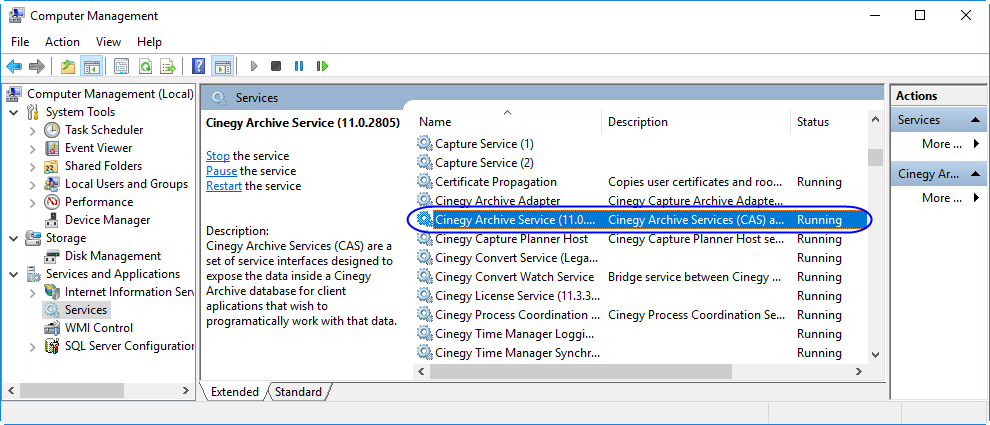The image size is (990, 425).
Task: Collapse the Storage tree node
Action: point(13,239)
